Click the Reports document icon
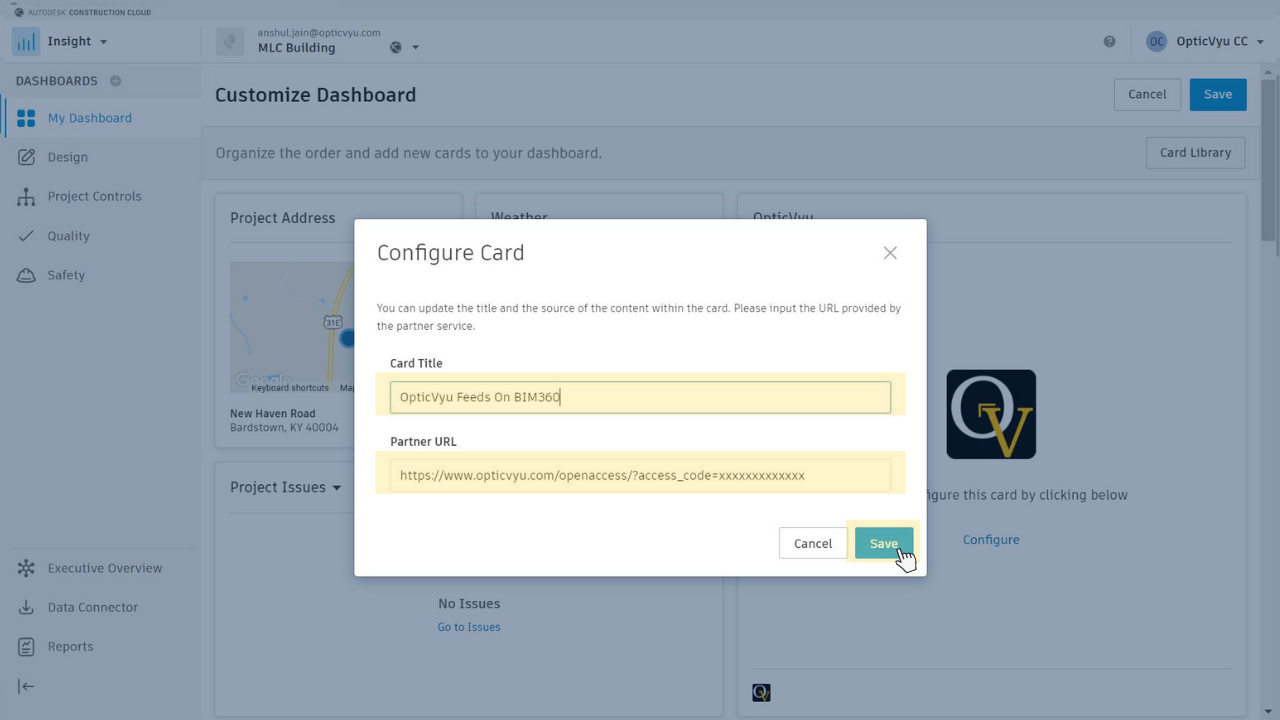Image resolution: width=1280 pixels, height=720 pixels. point(26,646)
